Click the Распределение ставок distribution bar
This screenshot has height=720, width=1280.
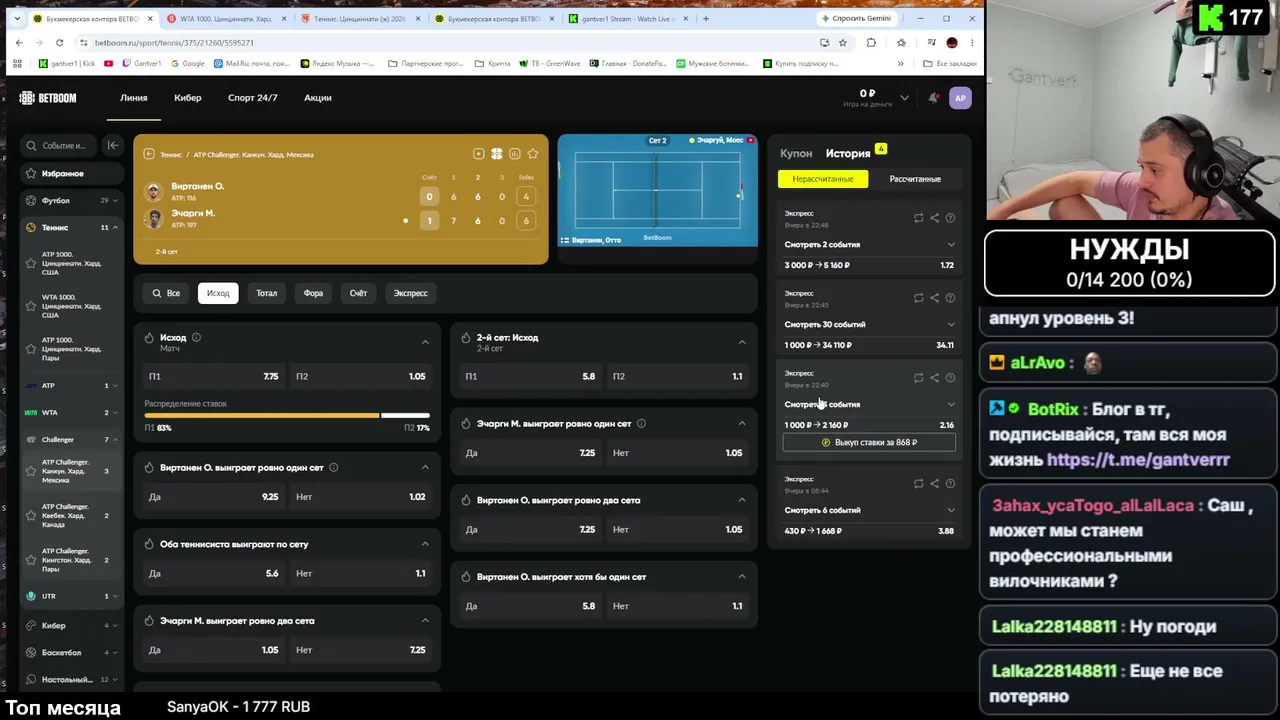(287, 415)
